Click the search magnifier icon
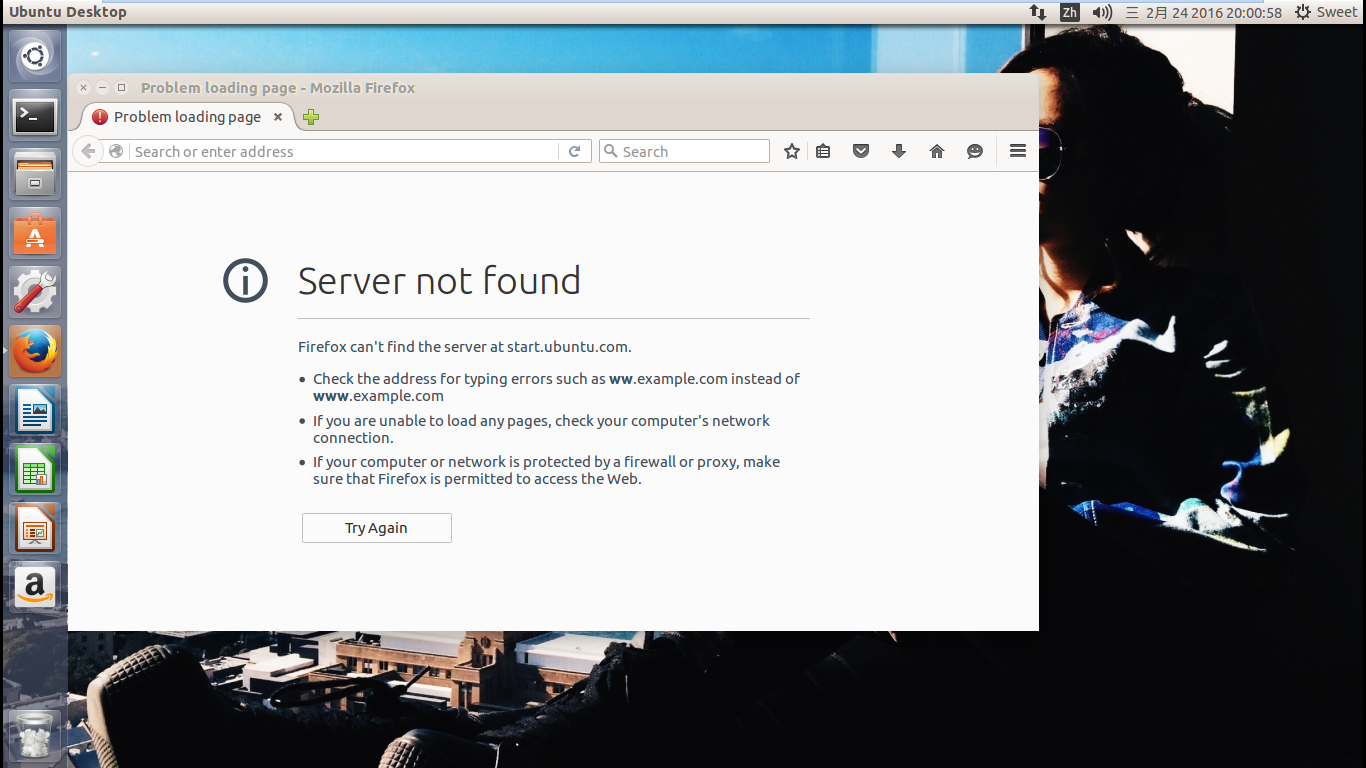The image size is (1366, 768). pos(610,151)
